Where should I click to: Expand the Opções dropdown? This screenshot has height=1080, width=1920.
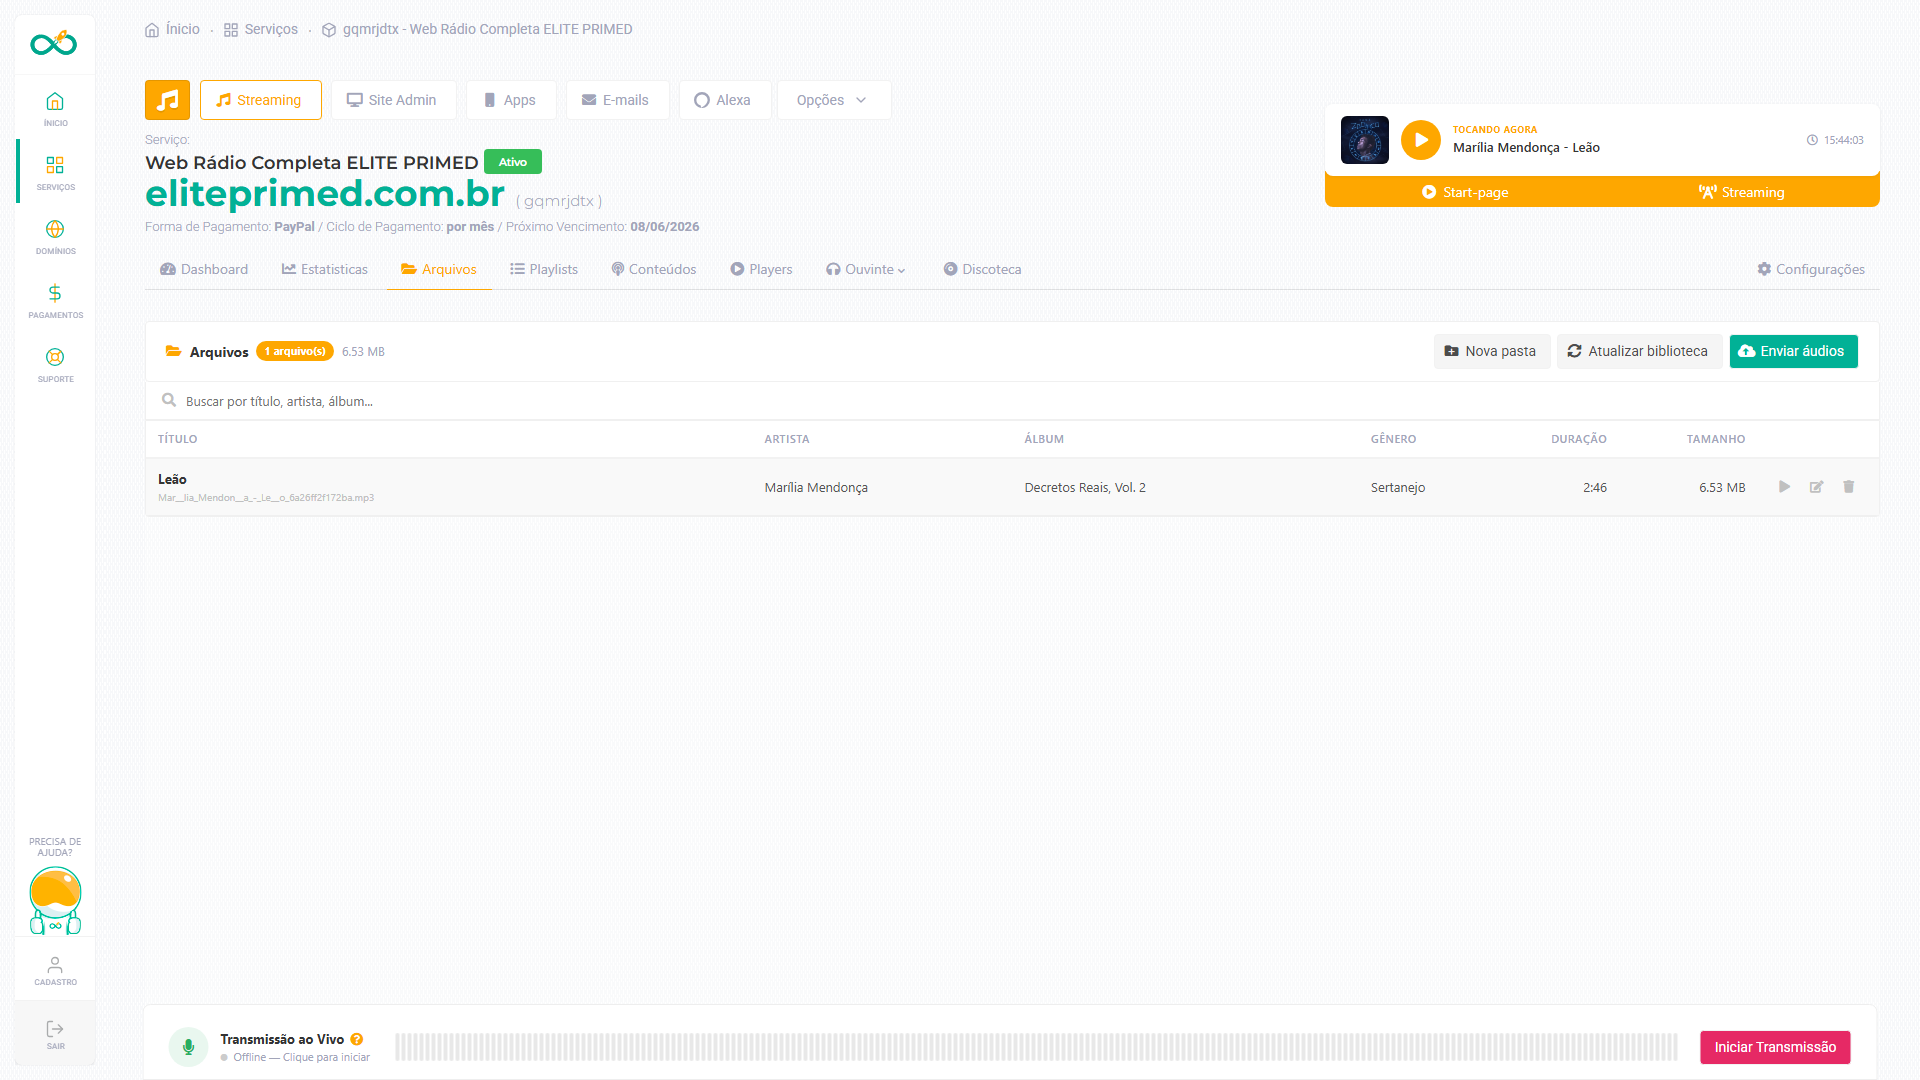tap(833, 100)
